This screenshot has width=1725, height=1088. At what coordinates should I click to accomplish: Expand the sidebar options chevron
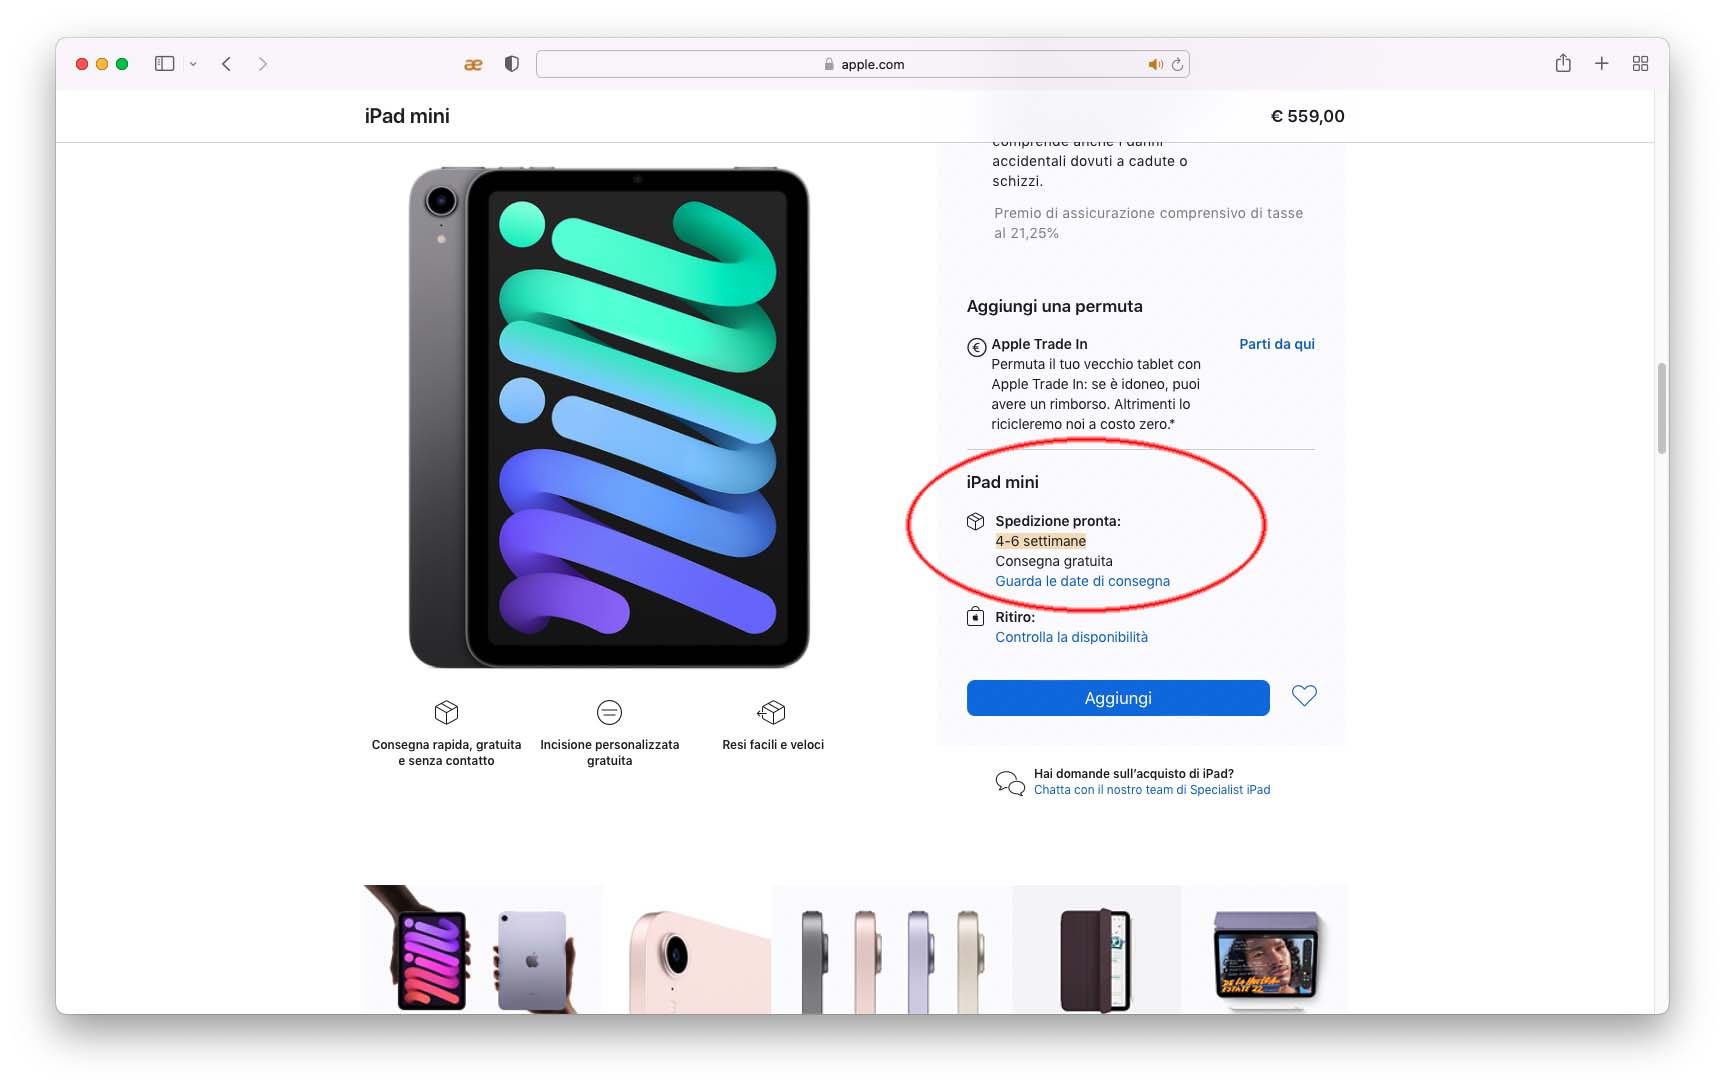point(193,64)
